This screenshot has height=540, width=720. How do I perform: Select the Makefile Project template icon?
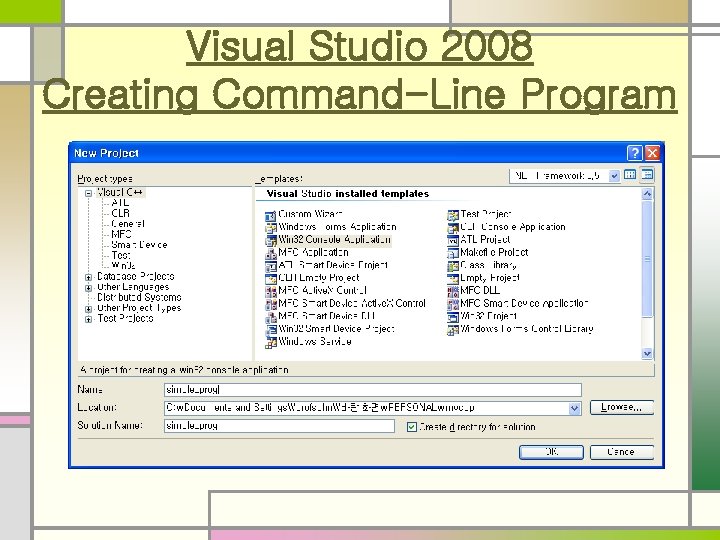click(453, 253)
